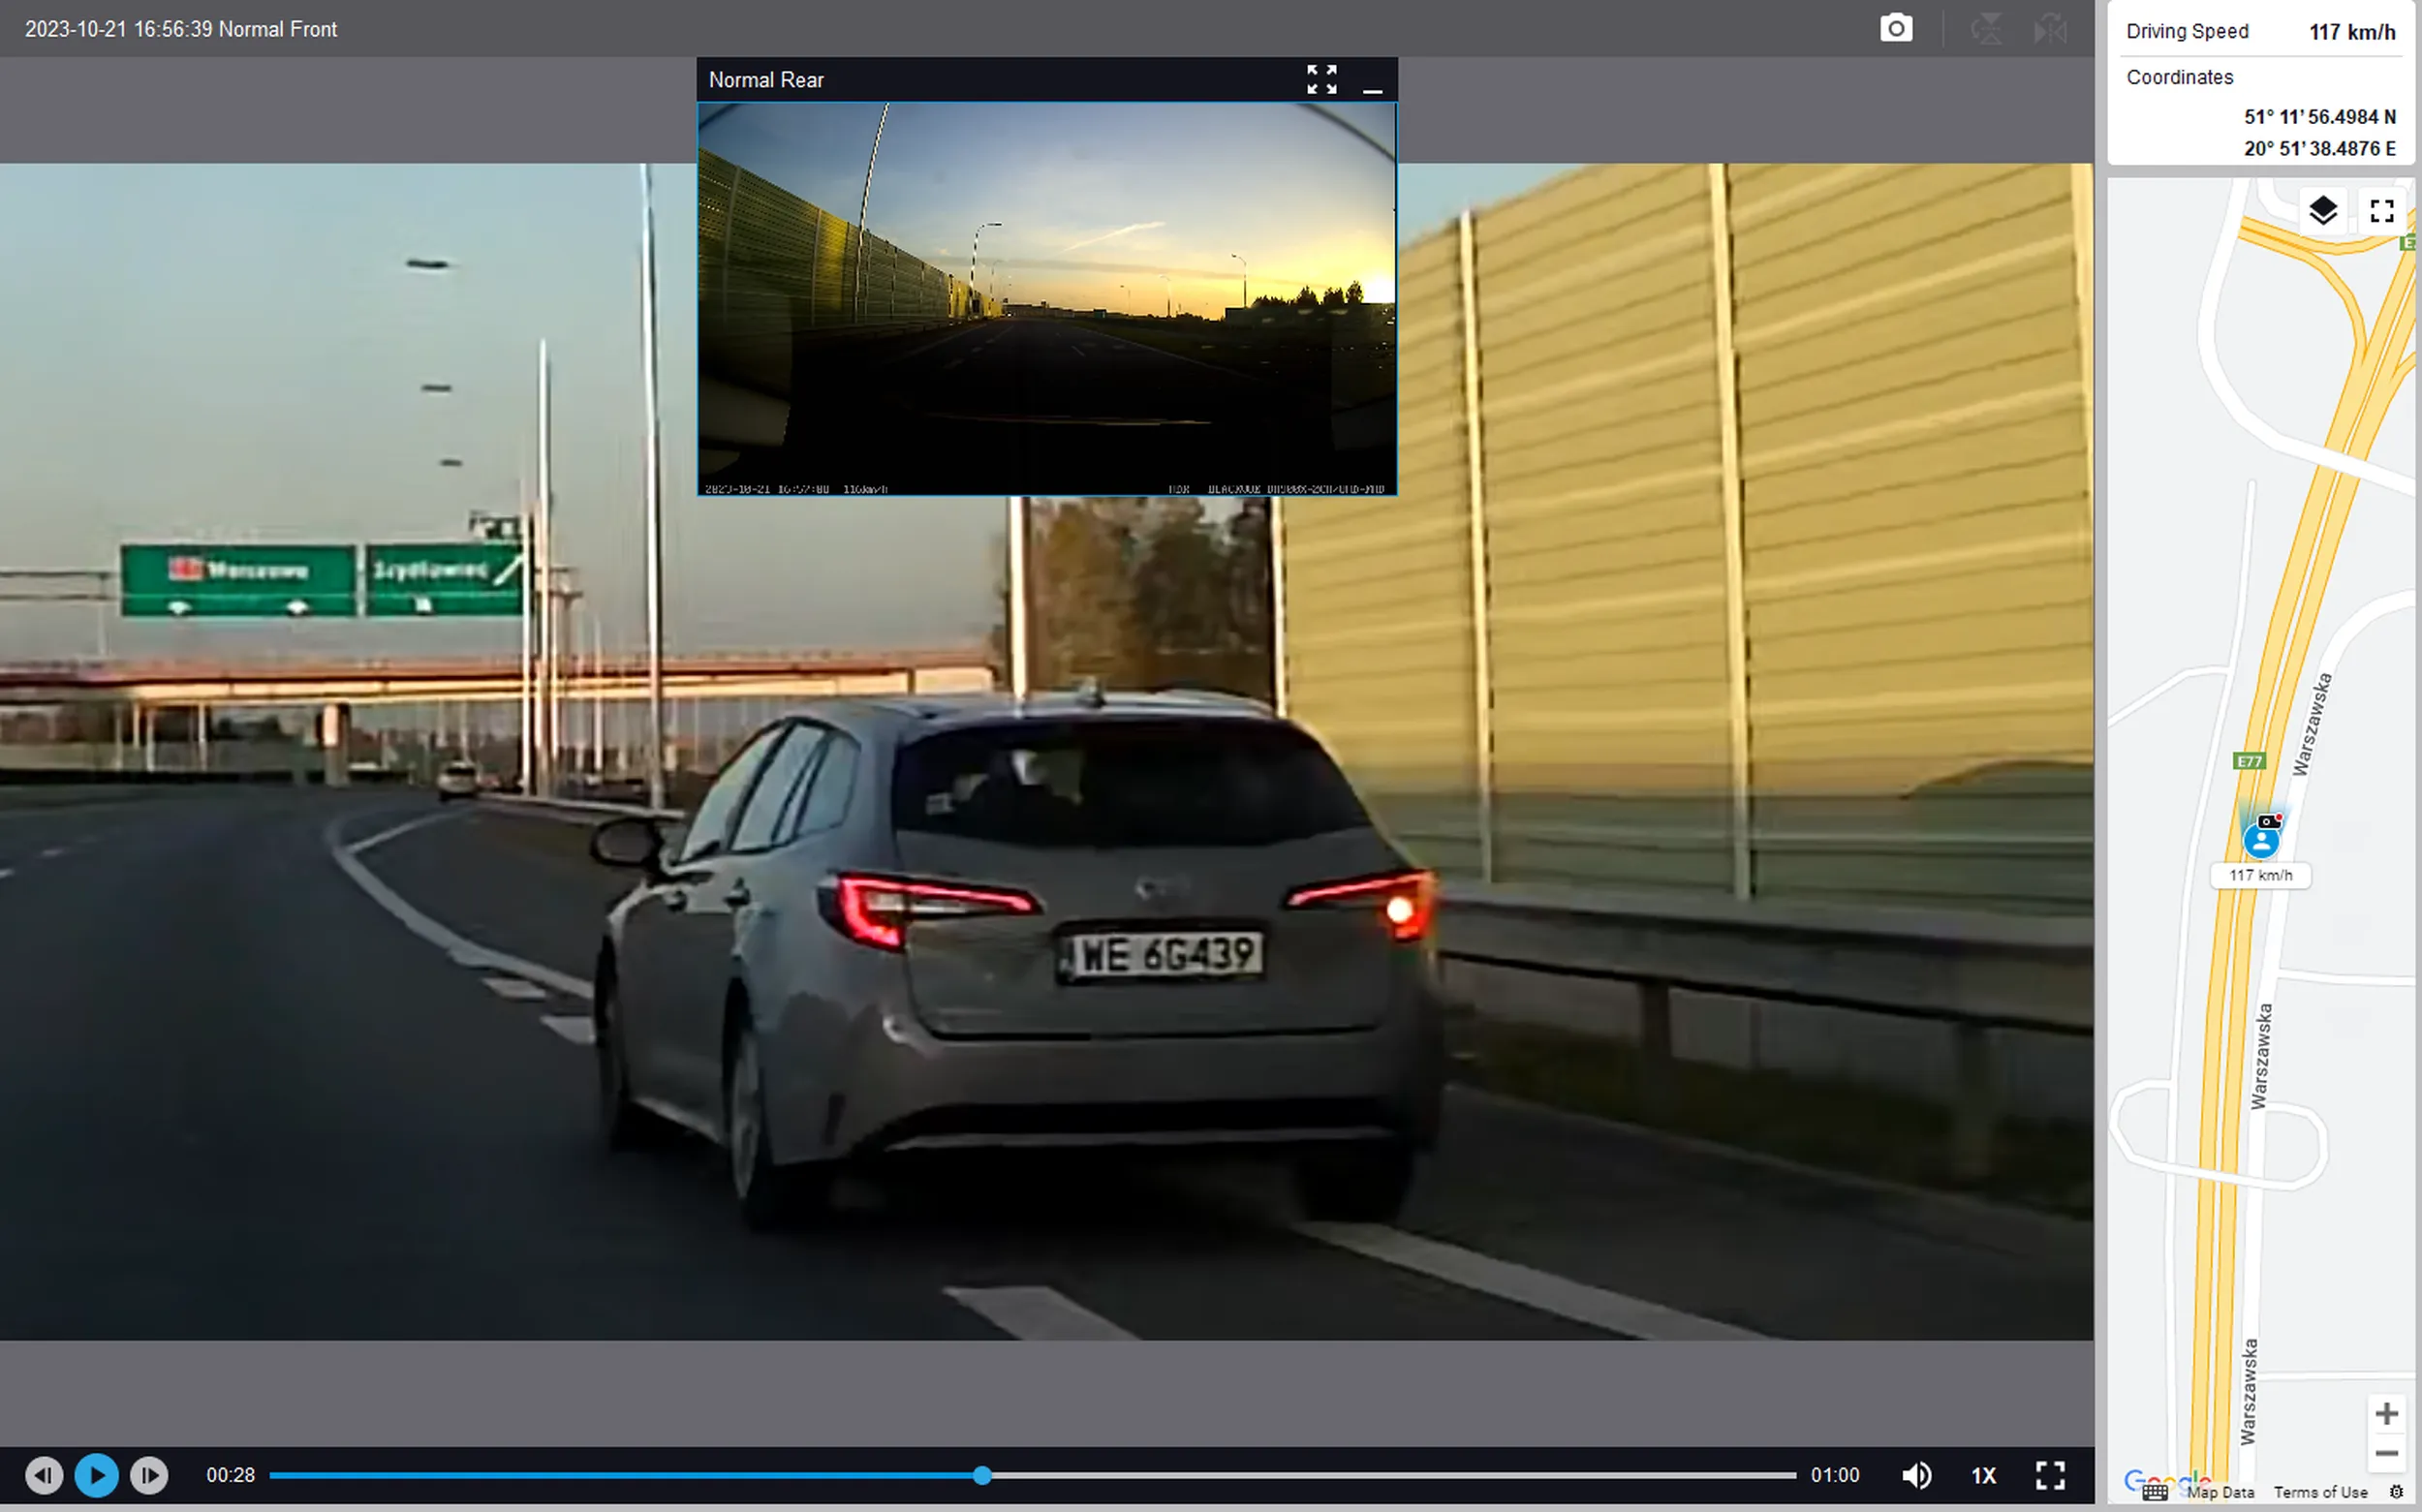Open the map layers selector
The height and width of the screenshot is (1512, 2422).
point(2322,211)
